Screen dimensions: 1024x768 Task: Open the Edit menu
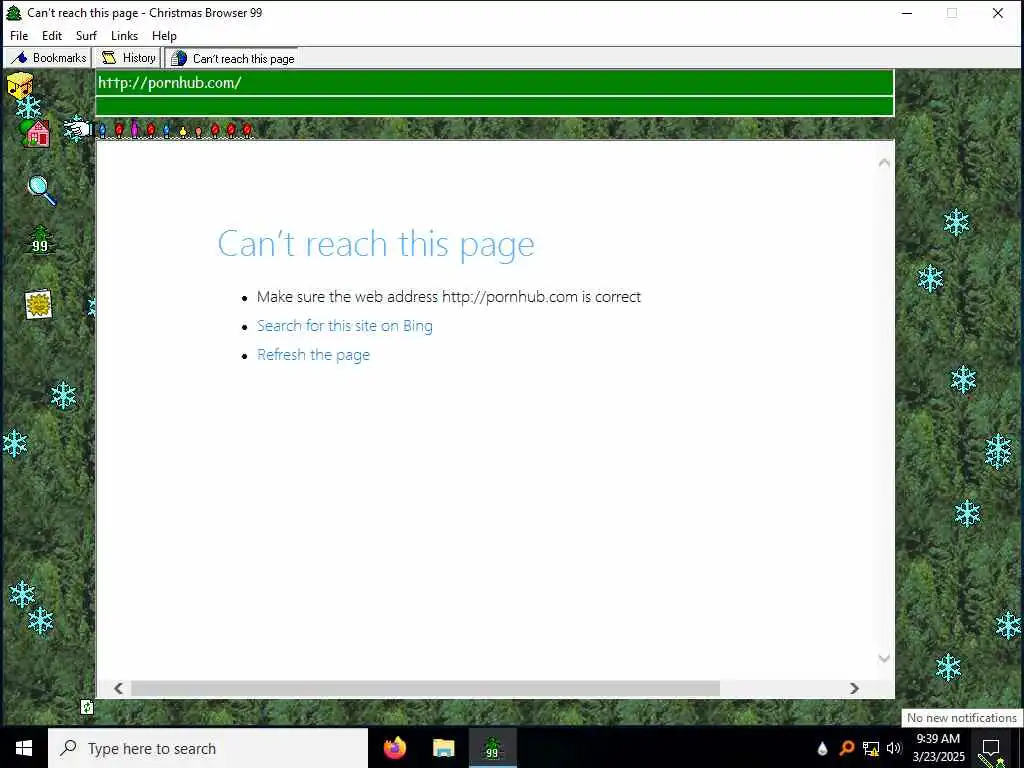click(x=52, y=36)
